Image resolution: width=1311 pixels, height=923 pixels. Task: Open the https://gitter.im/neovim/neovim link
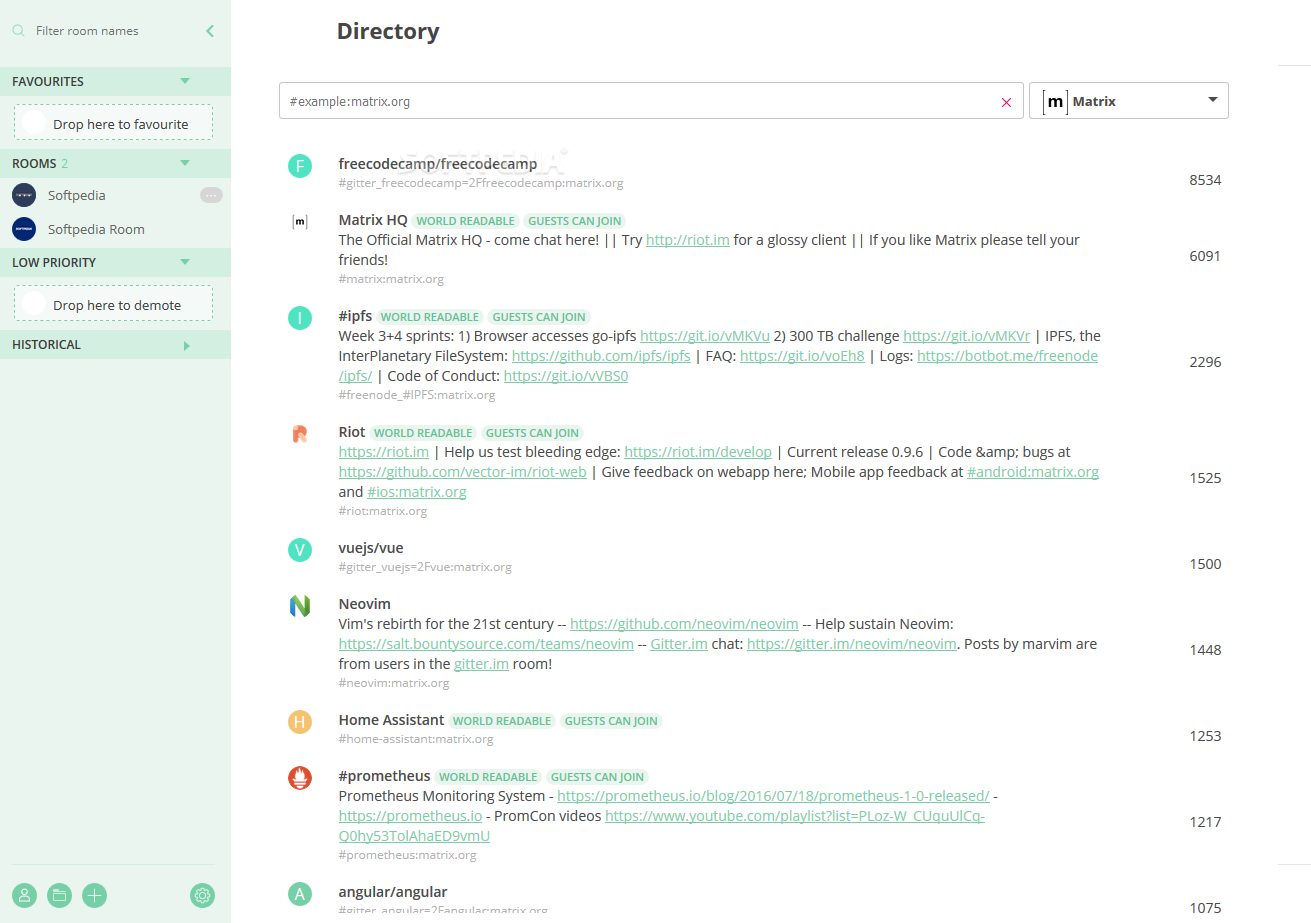[852, 644]
